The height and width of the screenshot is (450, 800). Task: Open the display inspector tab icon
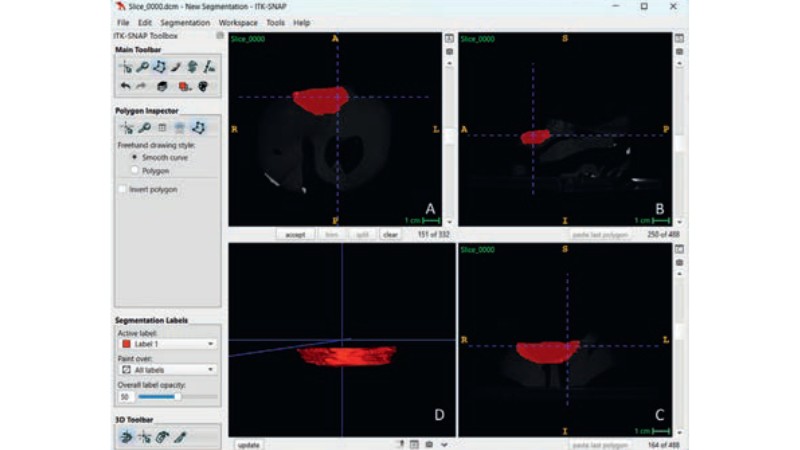click(x=180, y=128)
